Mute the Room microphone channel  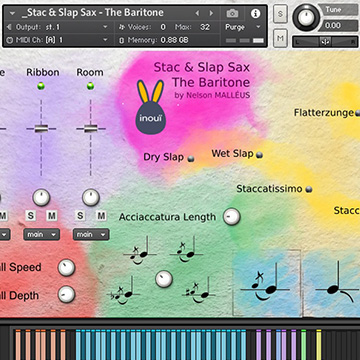[x=101, y=216]
